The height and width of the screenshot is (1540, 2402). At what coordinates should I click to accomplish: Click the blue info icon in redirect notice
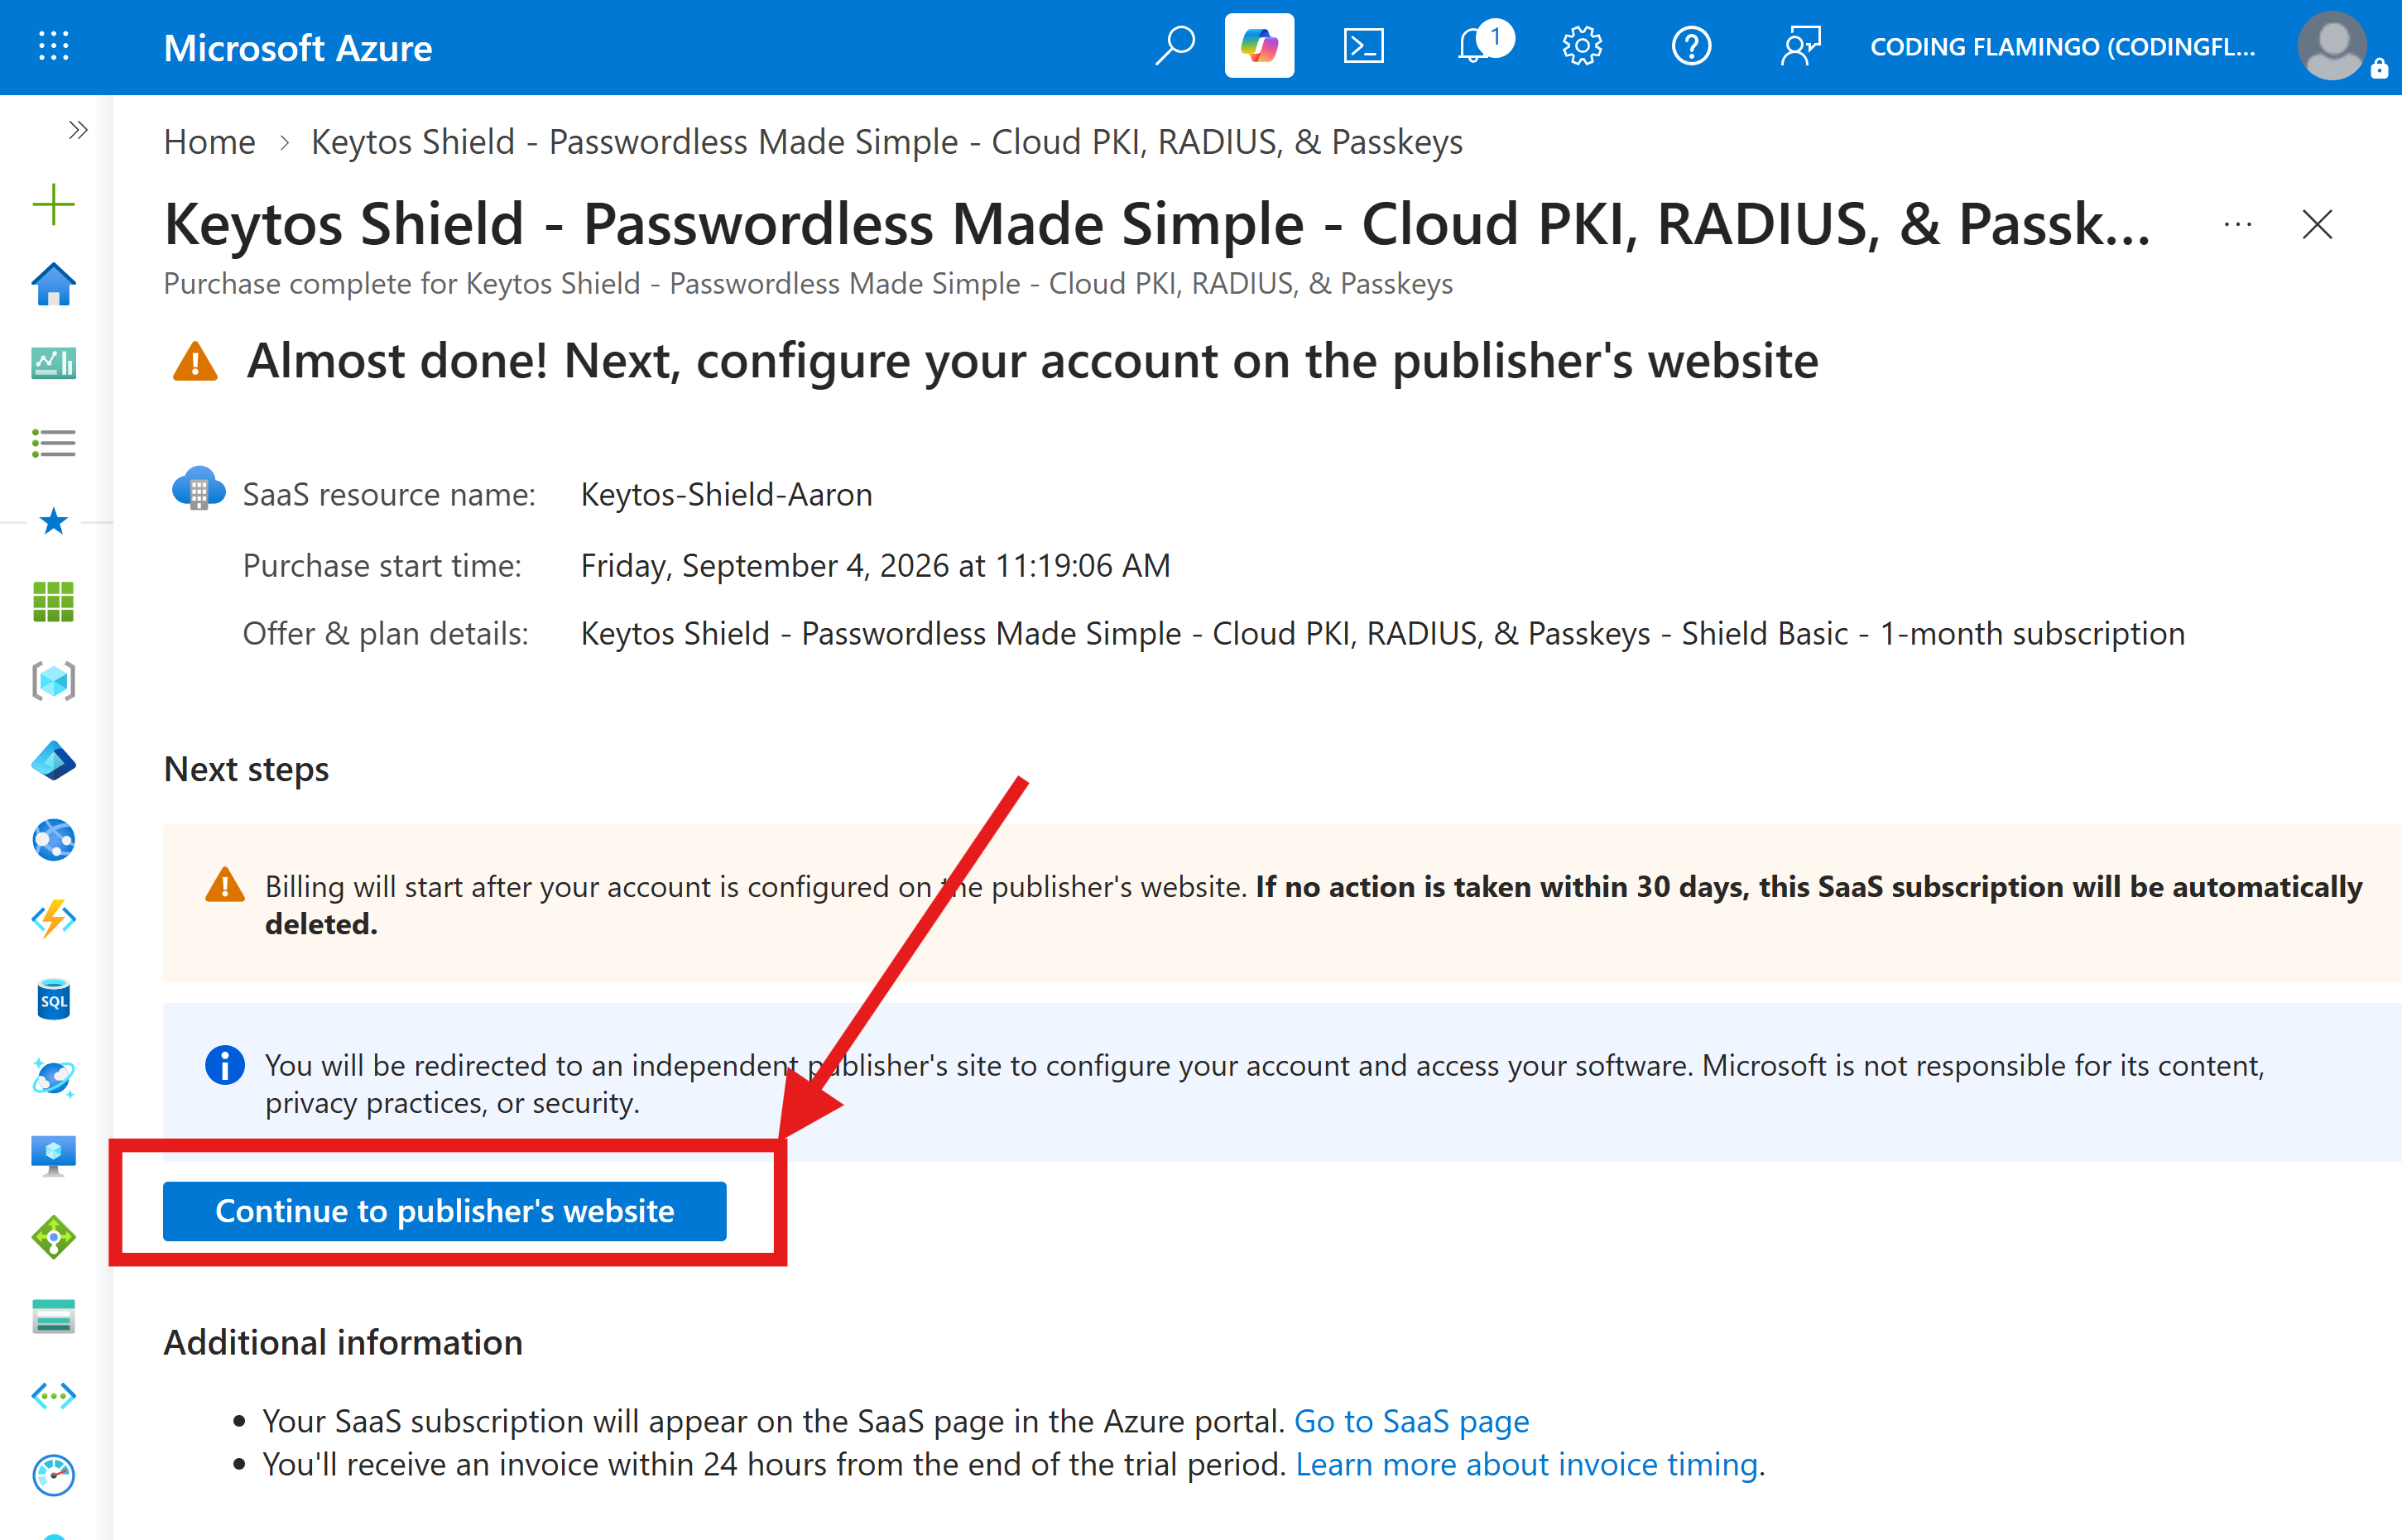tap(224, 1065)
